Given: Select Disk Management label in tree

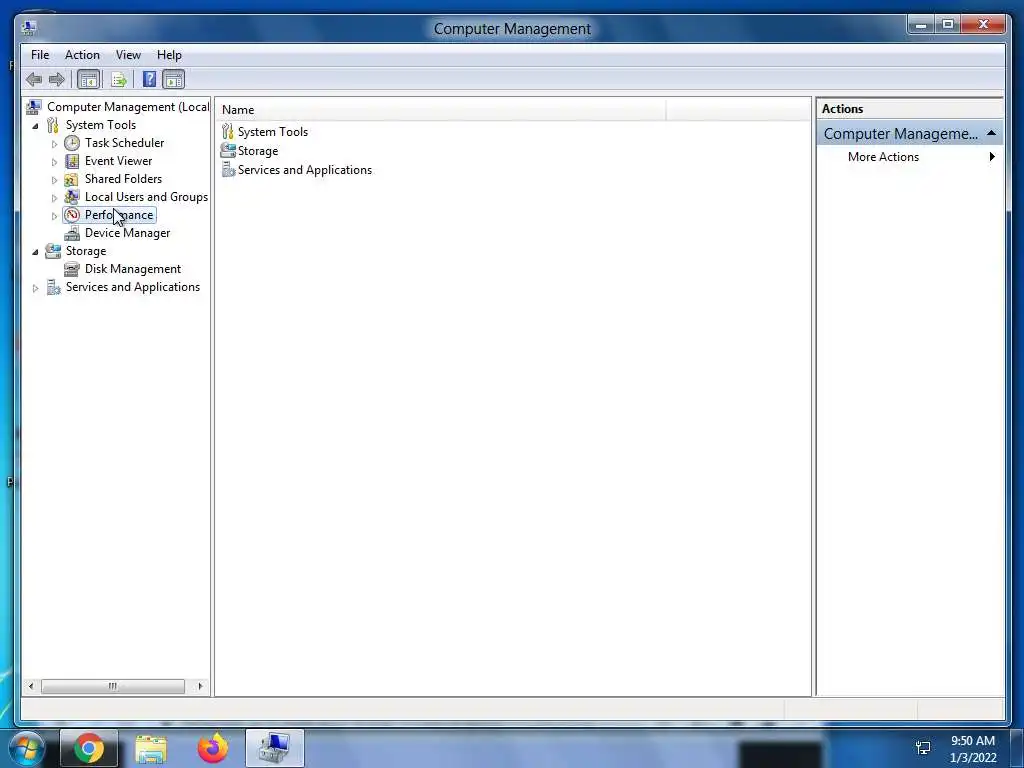Looking at the screenshot, I should 133,269.
